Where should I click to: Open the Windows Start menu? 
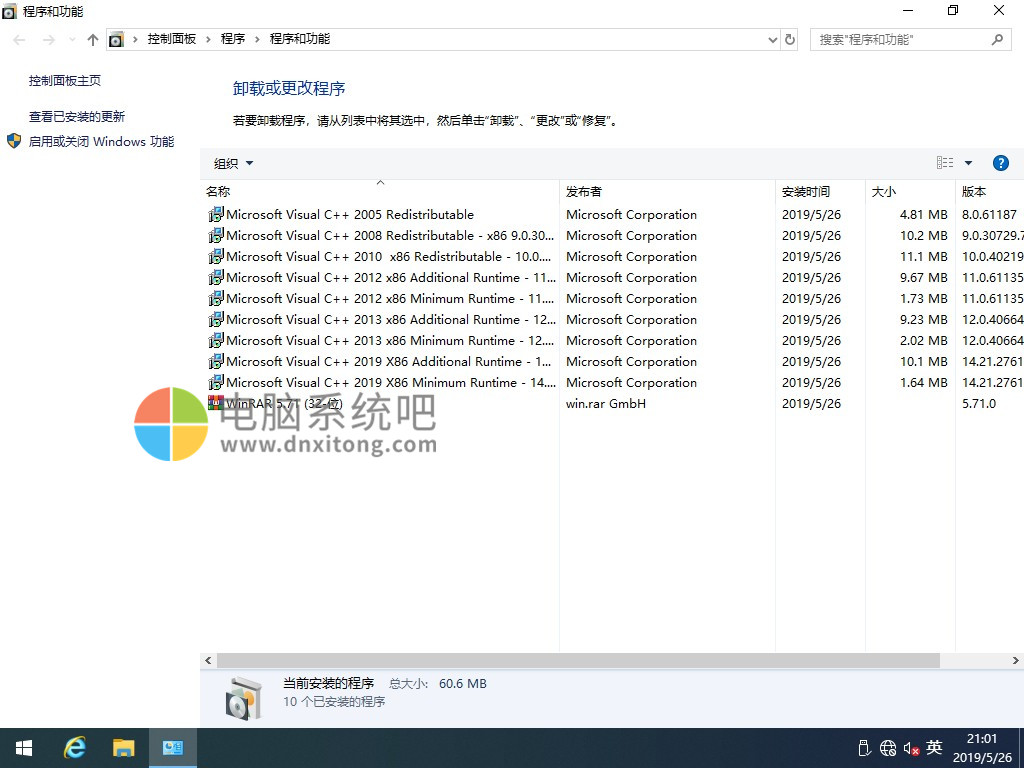coord(24,748)
